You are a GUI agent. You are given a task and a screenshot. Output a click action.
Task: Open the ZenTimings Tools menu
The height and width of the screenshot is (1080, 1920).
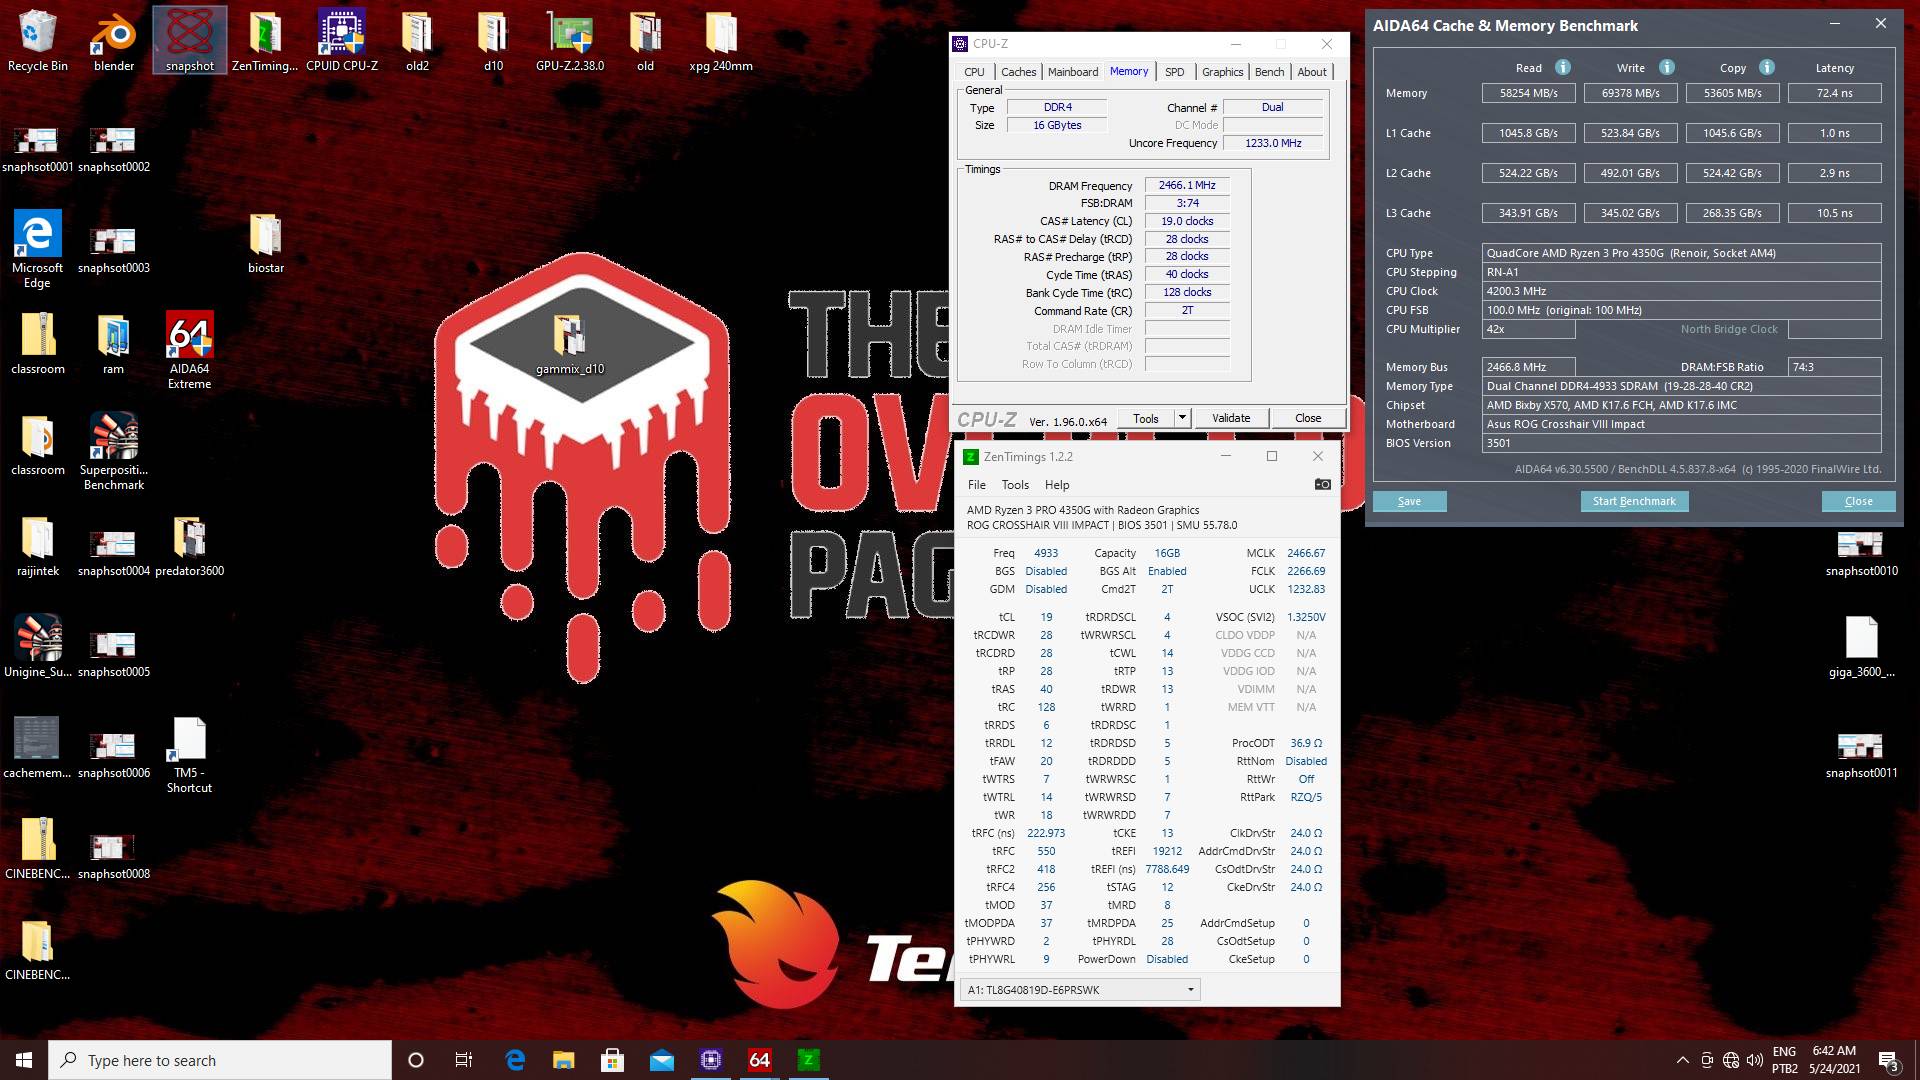coord(1014,485)
